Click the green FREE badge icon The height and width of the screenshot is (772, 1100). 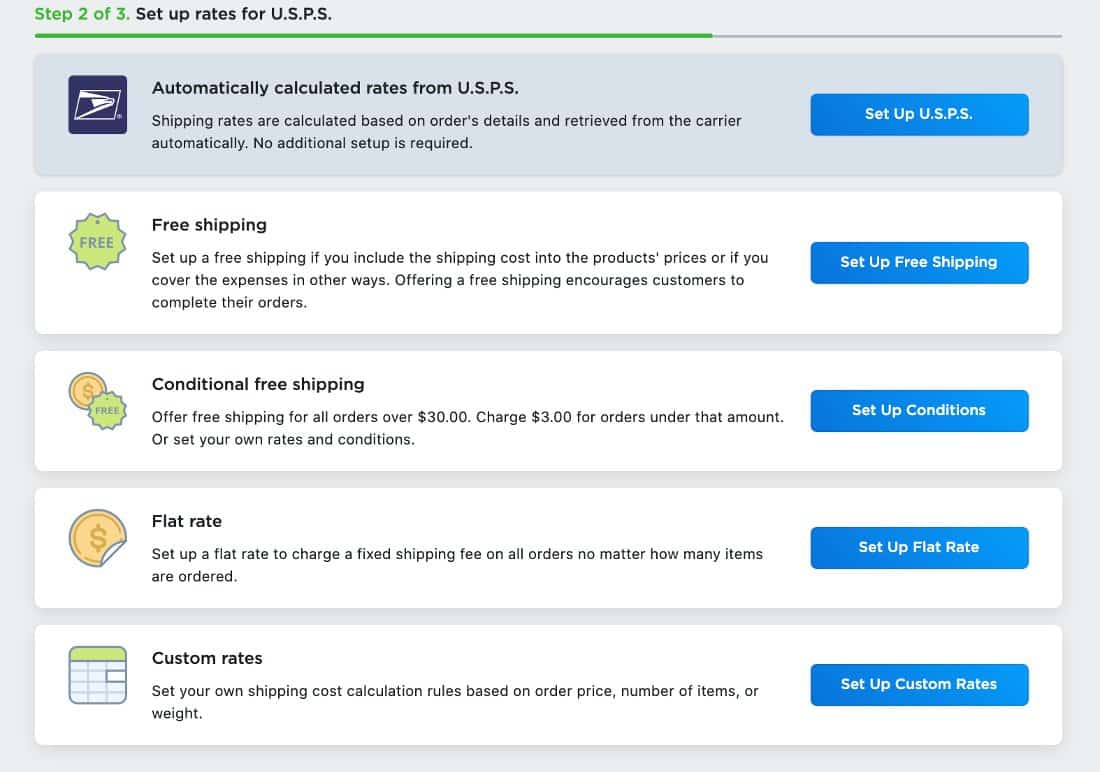[98, 241]
